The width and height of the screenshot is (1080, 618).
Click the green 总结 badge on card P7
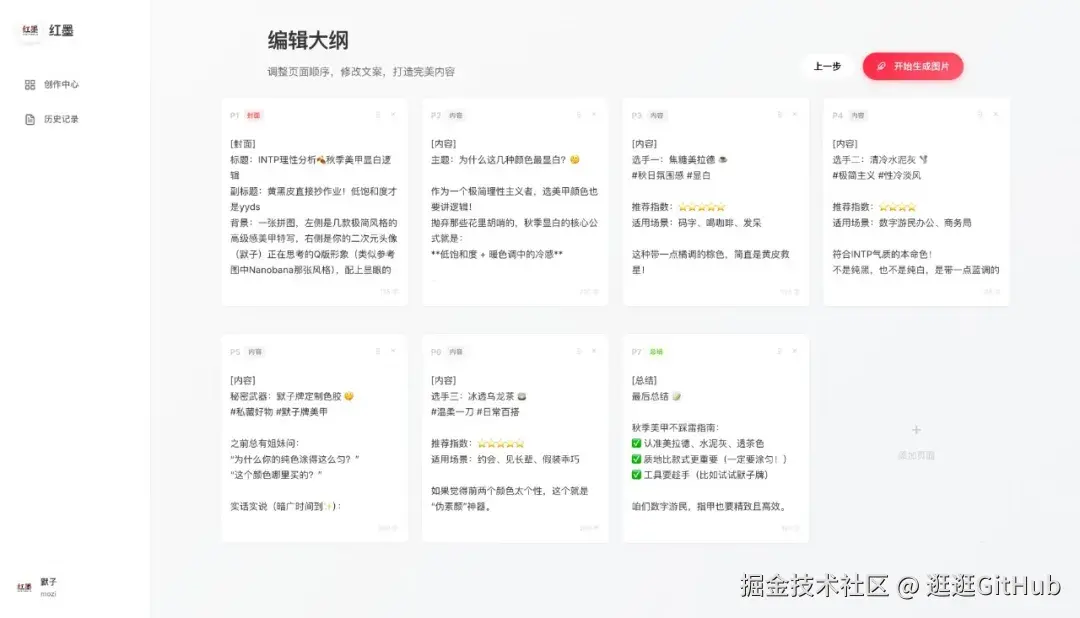coord(655,352)
